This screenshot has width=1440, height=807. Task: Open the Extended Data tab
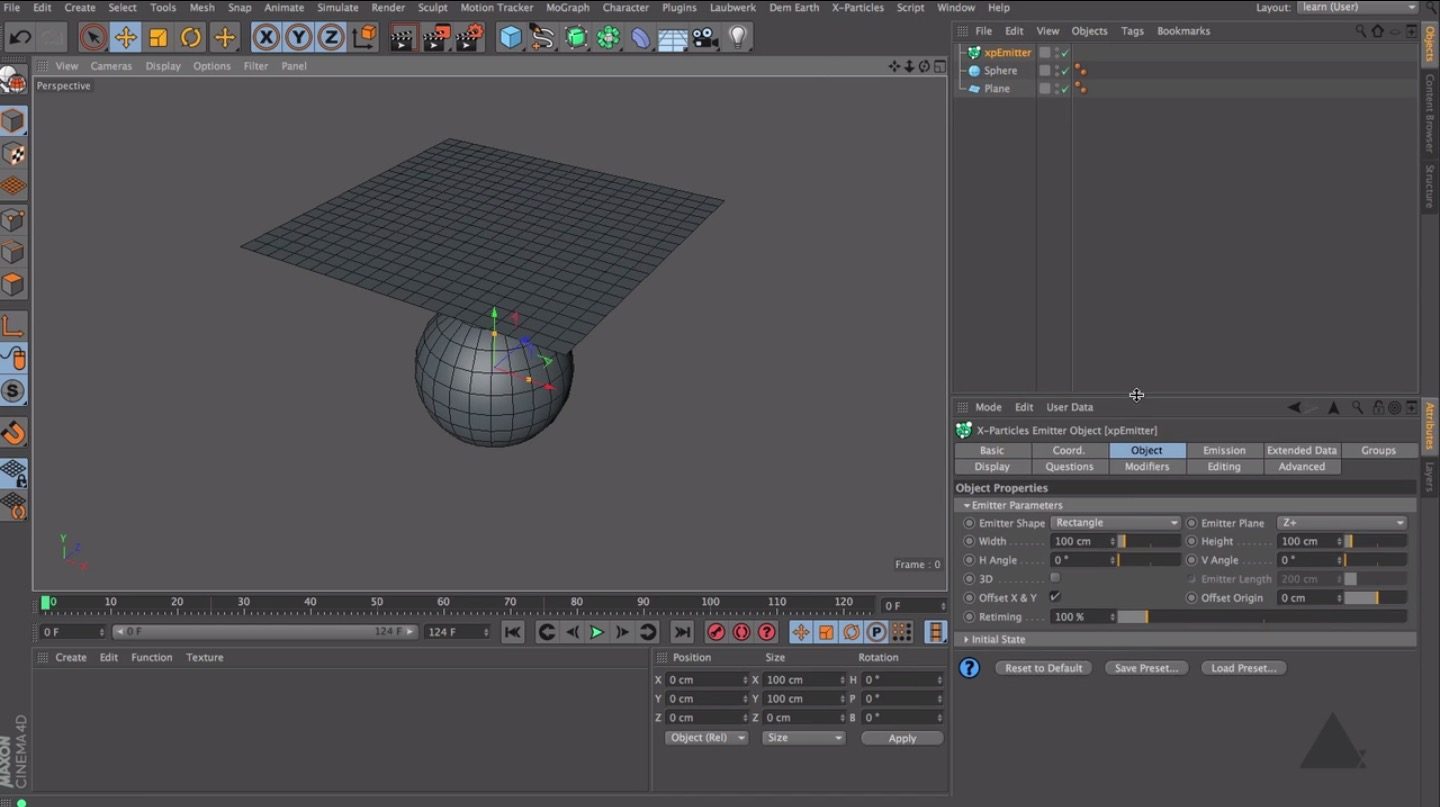coord(1302,450)
